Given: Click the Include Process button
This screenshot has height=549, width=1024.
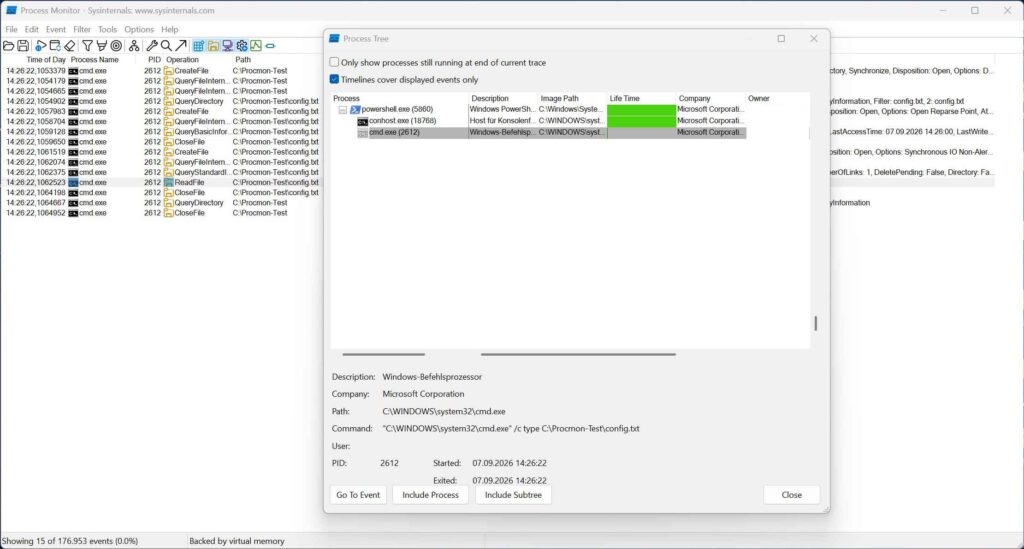Looking at the screenshot, I should [x=430, y=495].
